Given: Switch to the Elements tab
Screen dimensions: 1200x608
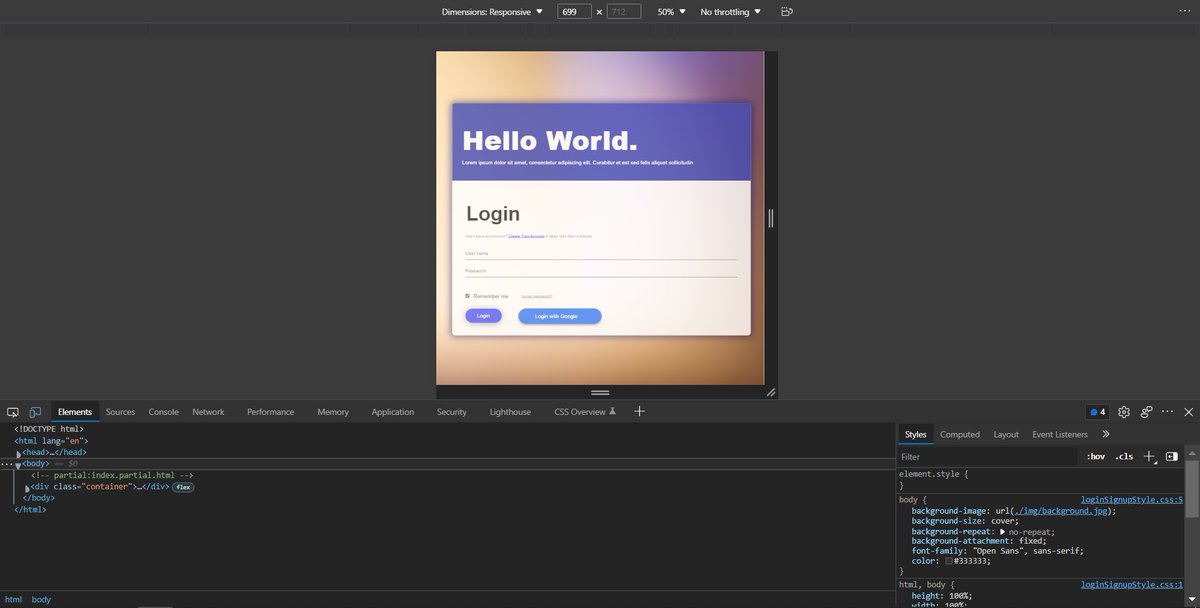Looking at the screenshot, I should [75, 412].
